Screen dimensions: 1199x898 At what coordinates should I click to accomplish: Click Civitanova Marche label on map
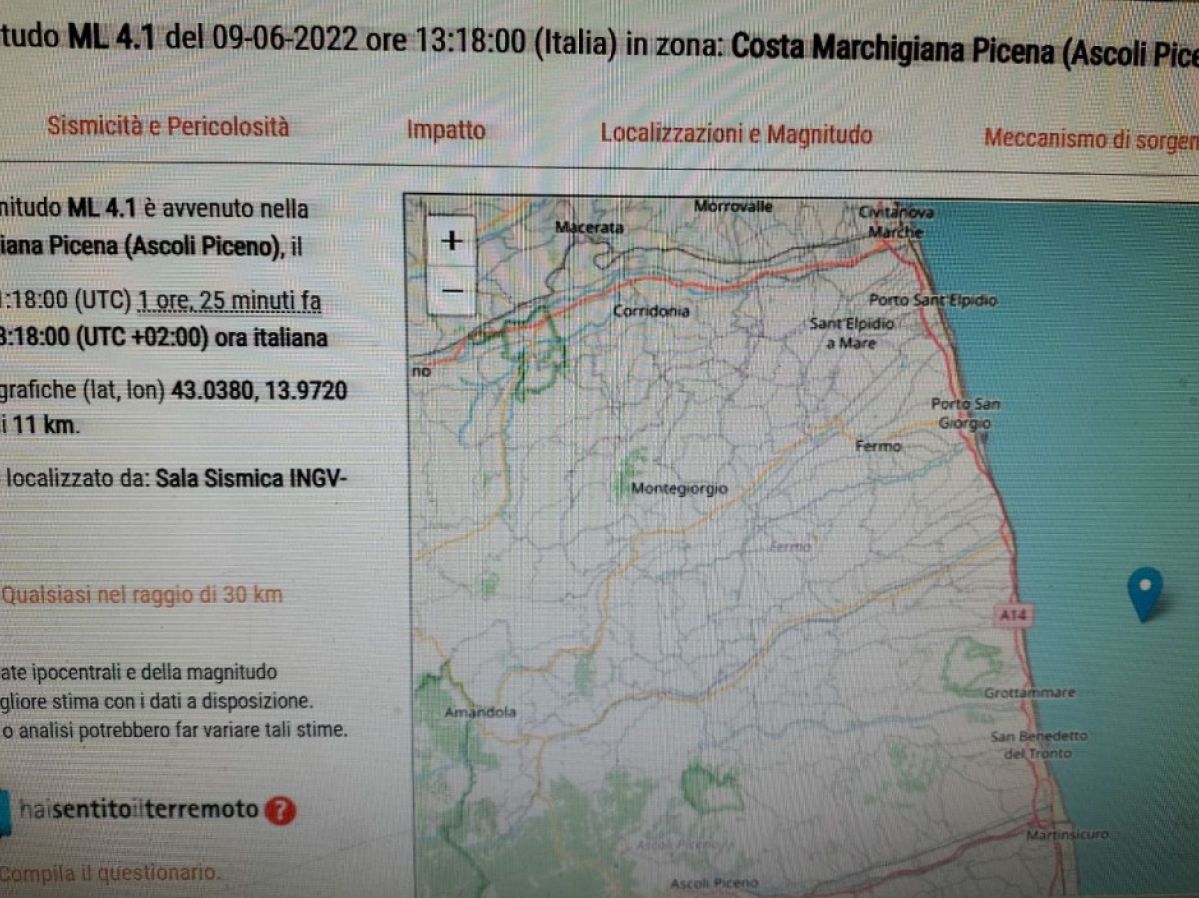pyautogui.click(x=896, y=222)
